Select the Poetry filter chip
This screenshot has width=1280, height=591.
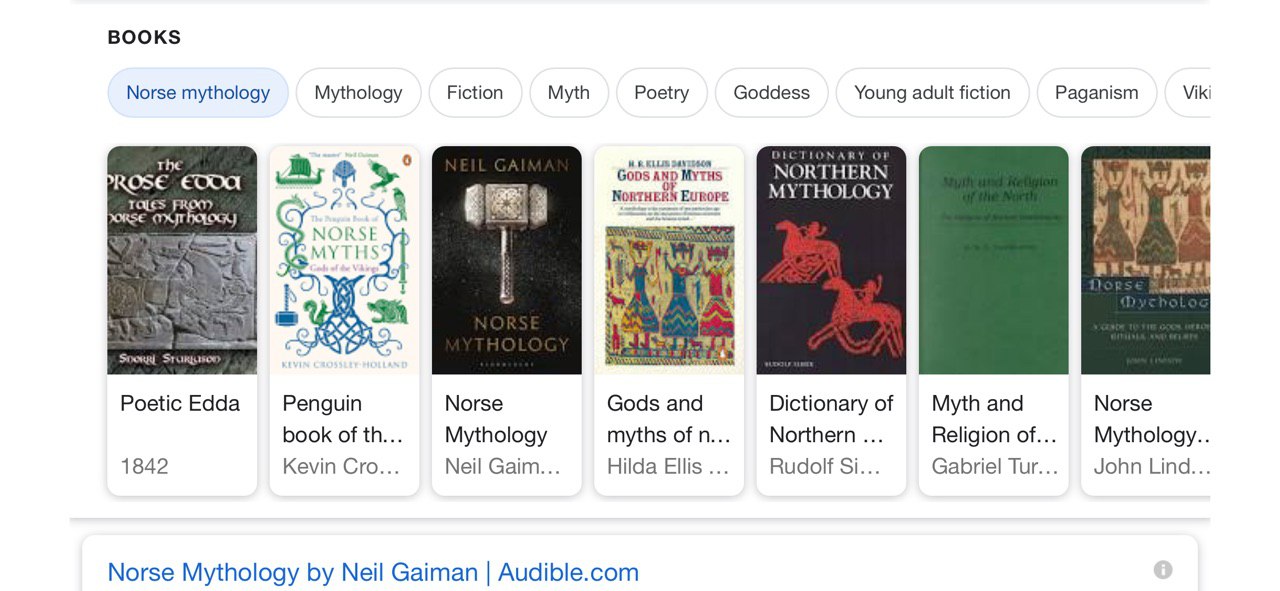pyautogui.click(x=662, y=93)
